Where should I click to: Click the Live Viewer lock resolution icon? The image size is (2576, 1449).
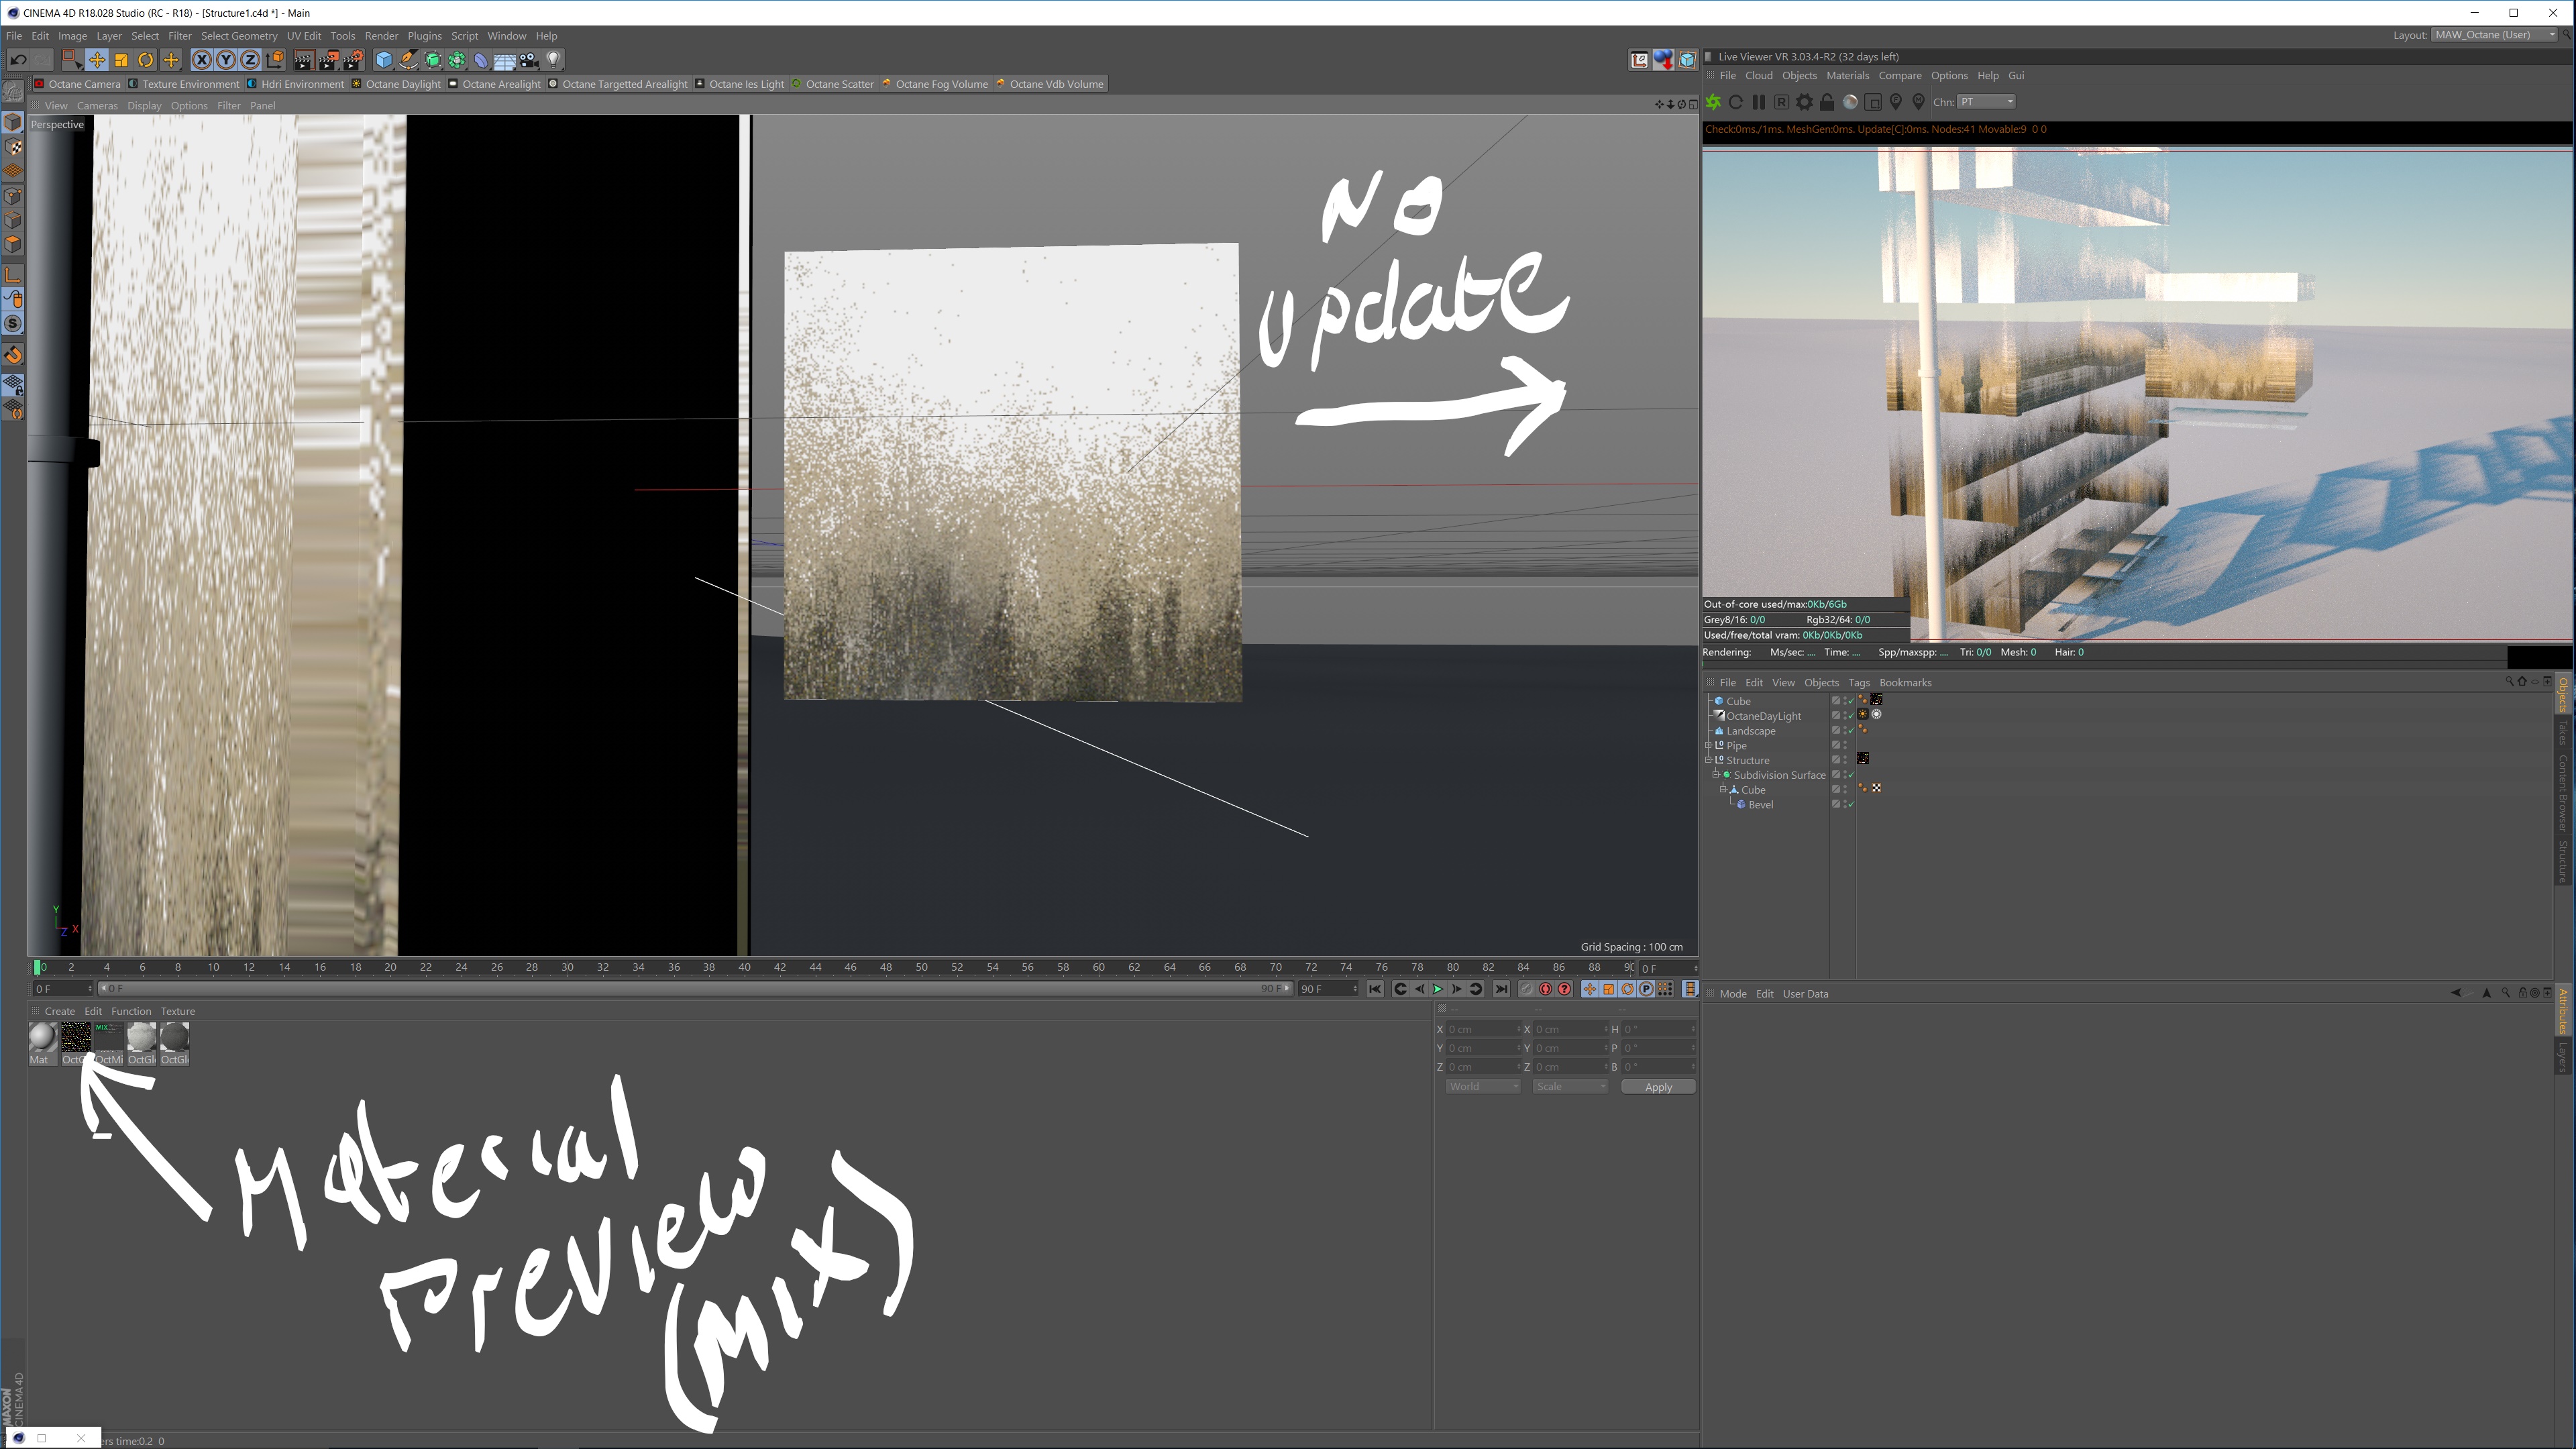click(x=1827, y=102)
